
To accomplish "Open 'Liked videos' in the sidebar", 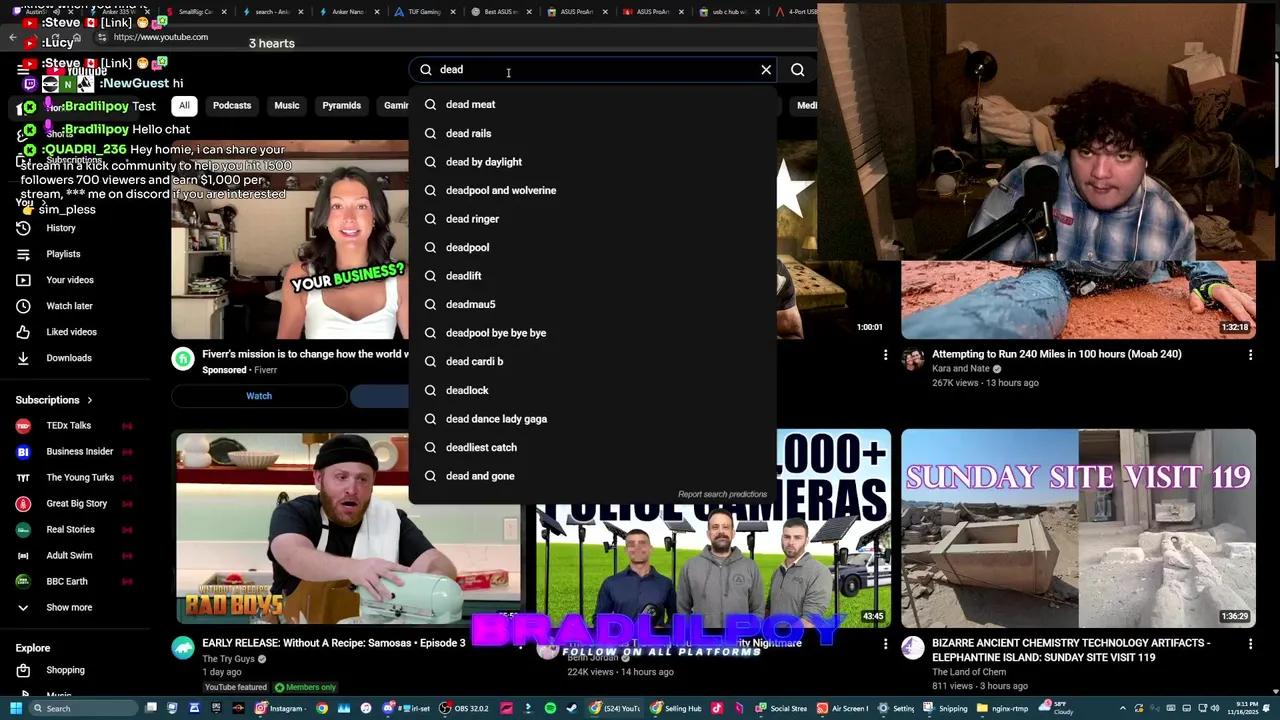I will pyautogui.click(x=71, y=332).
